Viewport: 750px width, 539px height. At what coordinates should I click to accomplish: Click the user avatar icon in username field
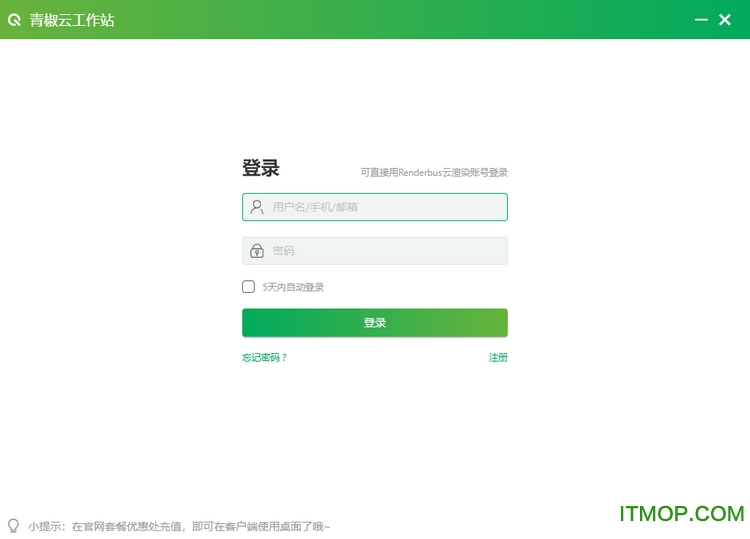tap(257, 207)
